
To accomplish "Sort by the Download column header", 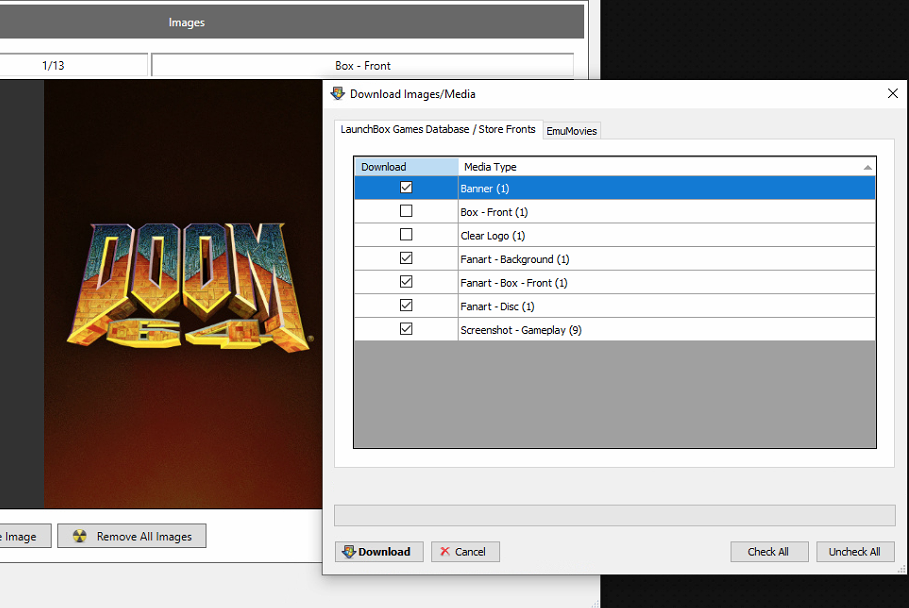I will (406, 167).
